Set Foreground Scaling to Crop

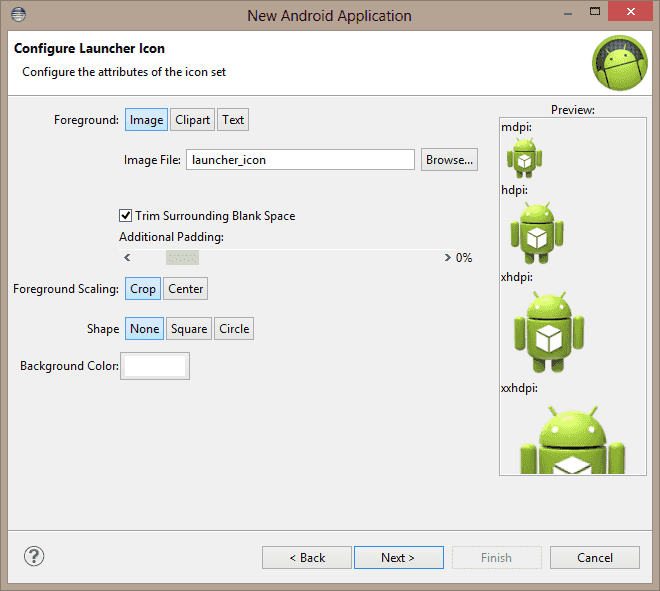[143, 289]
